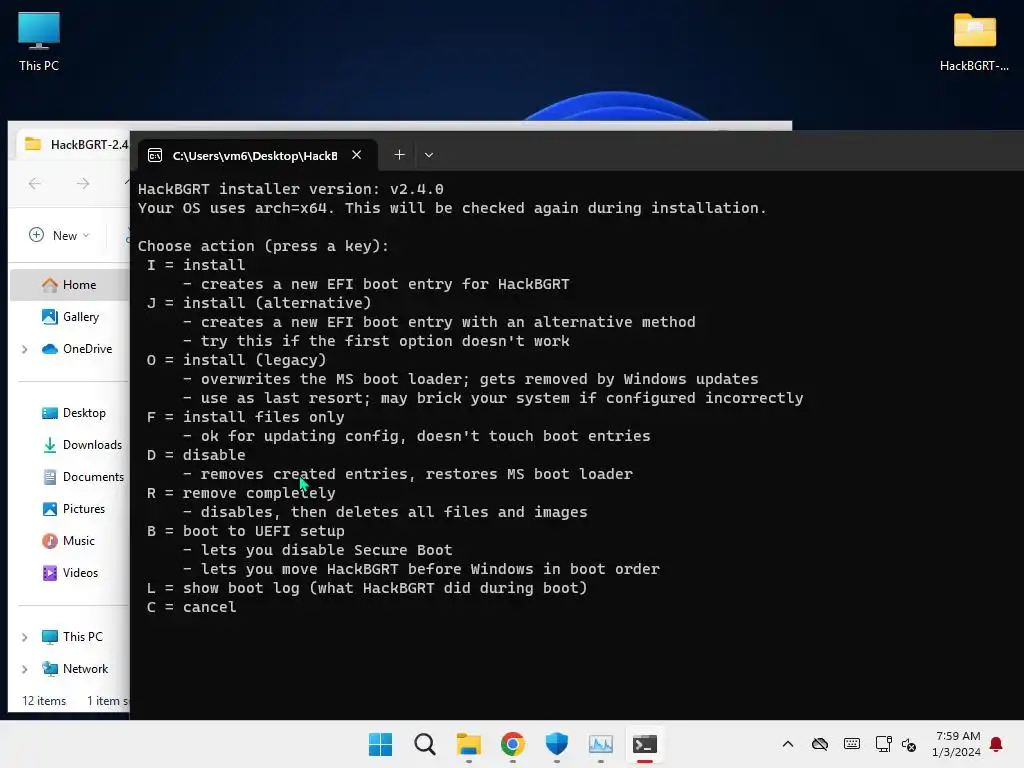Screen dimensions: 1024x768
Task: Expand OneDrive tree node
Action: pyautogui.click(x=25, y=349)
